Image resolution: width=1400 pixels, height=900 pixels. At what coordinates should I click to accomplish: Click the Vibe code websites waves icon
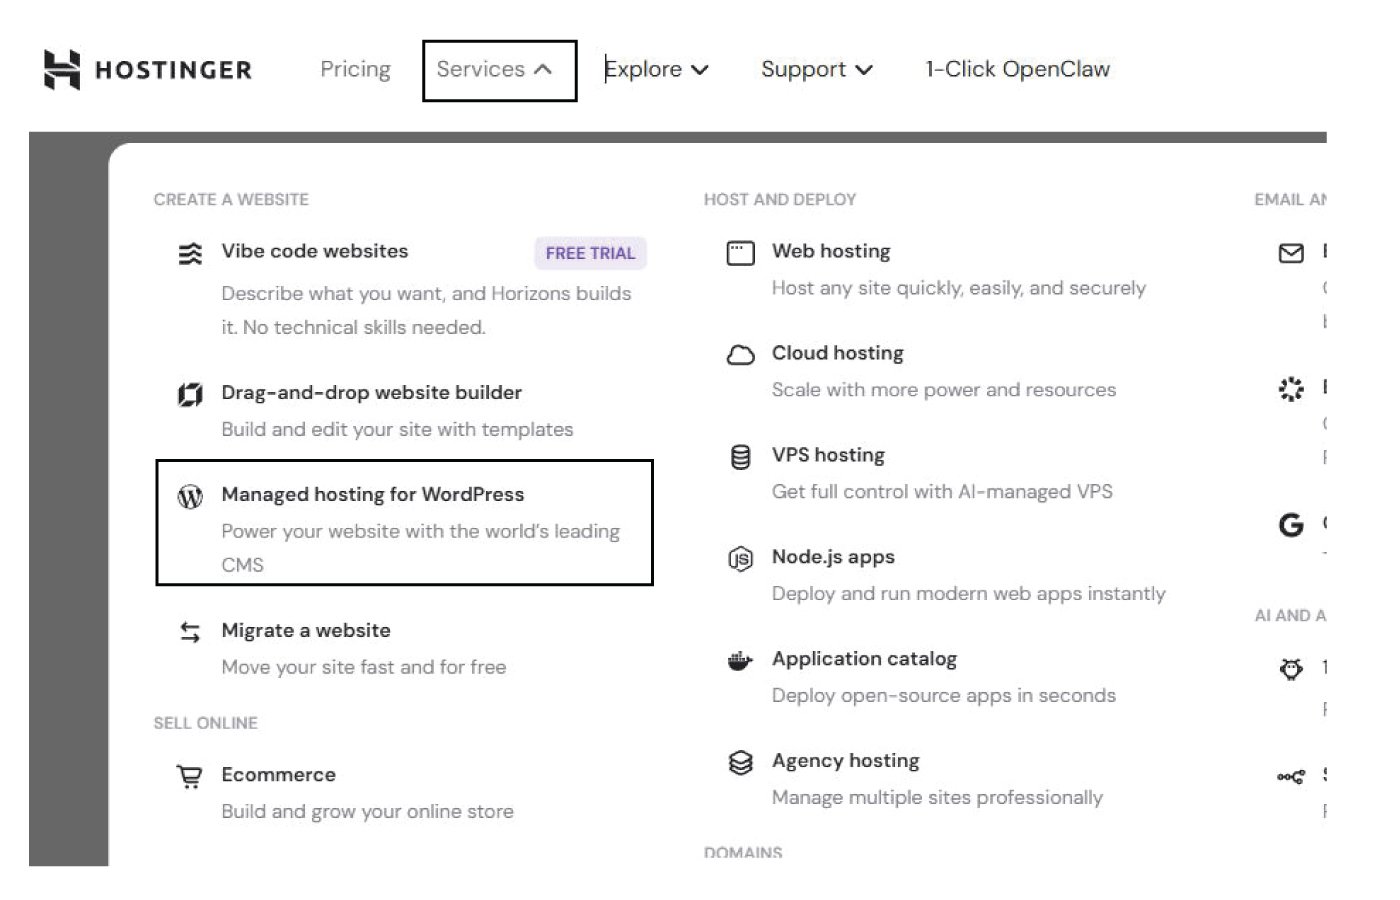pos(190,252)
